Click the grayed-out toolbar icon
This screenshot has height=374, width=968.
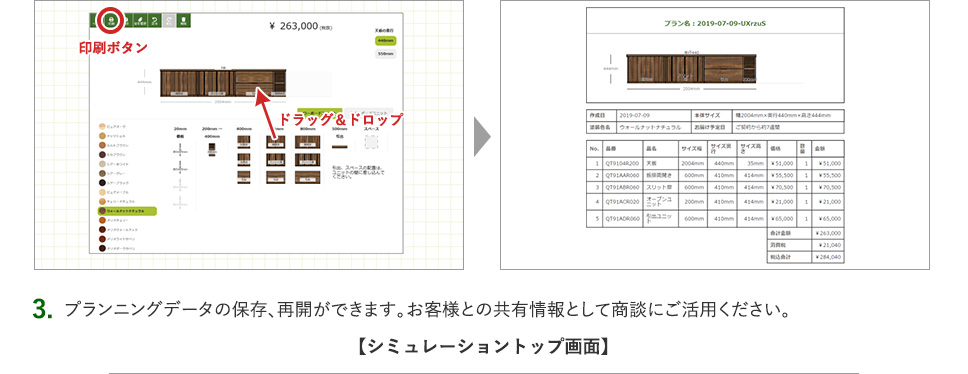(x=169, y=20)
